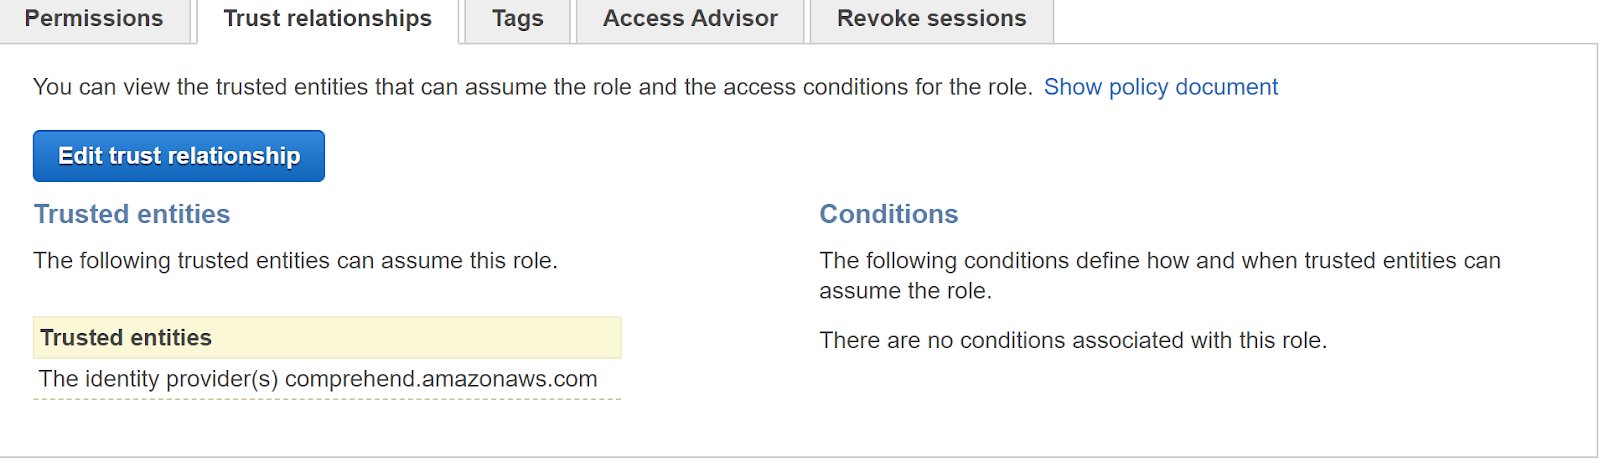Go to the Revoke sessions tab

point(931,19)
